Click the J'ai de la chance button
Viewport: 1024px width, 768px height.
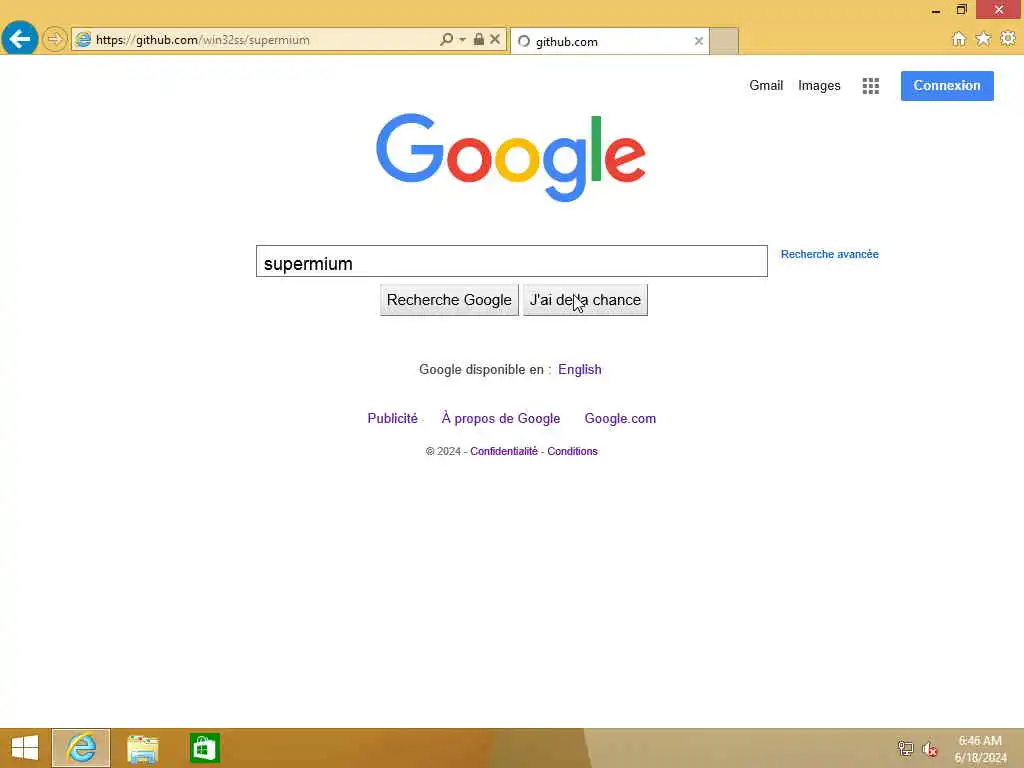coord(585,300)
